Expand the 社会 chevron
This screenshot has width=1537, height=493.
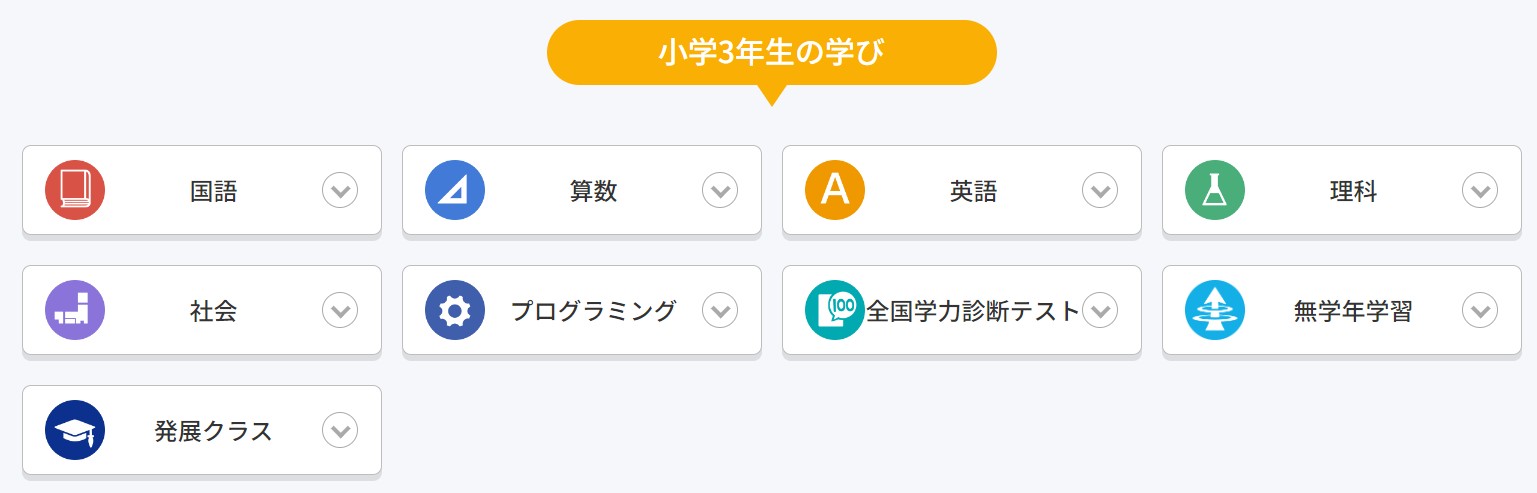click(x=340, y=311)
